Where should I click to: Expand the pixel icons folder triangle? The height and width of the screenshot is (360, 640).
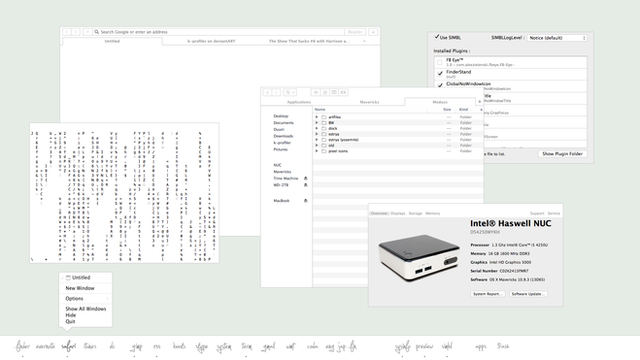tap(317, 151)
